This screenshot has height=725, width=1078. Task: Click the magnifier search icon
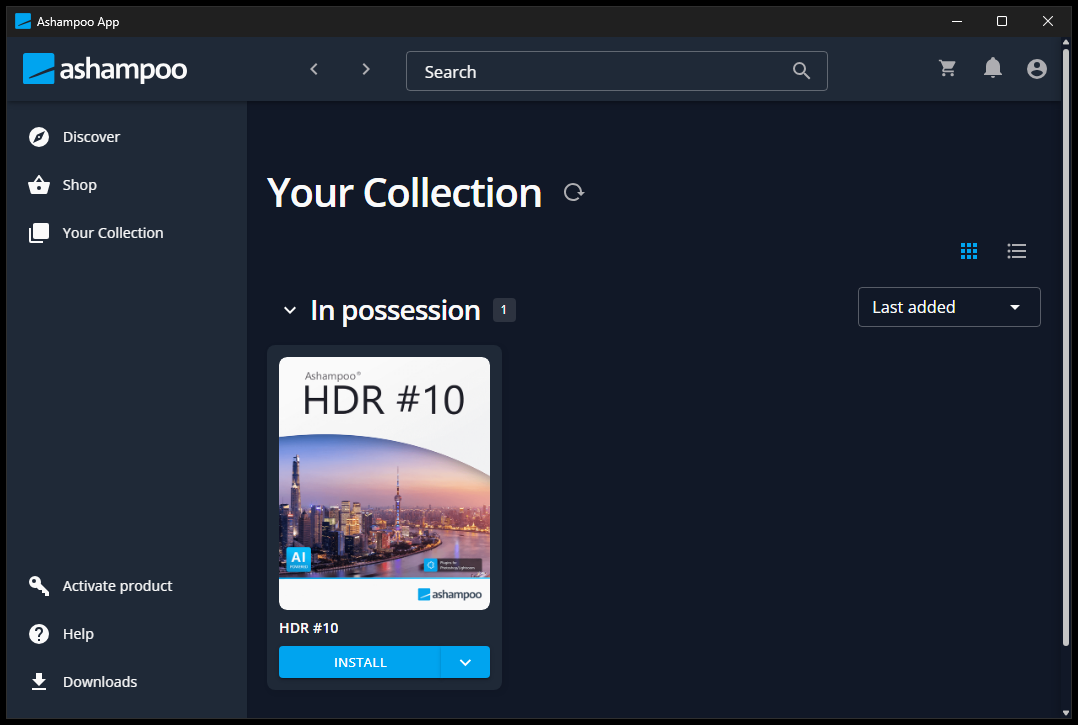click(x=801, y=70)
